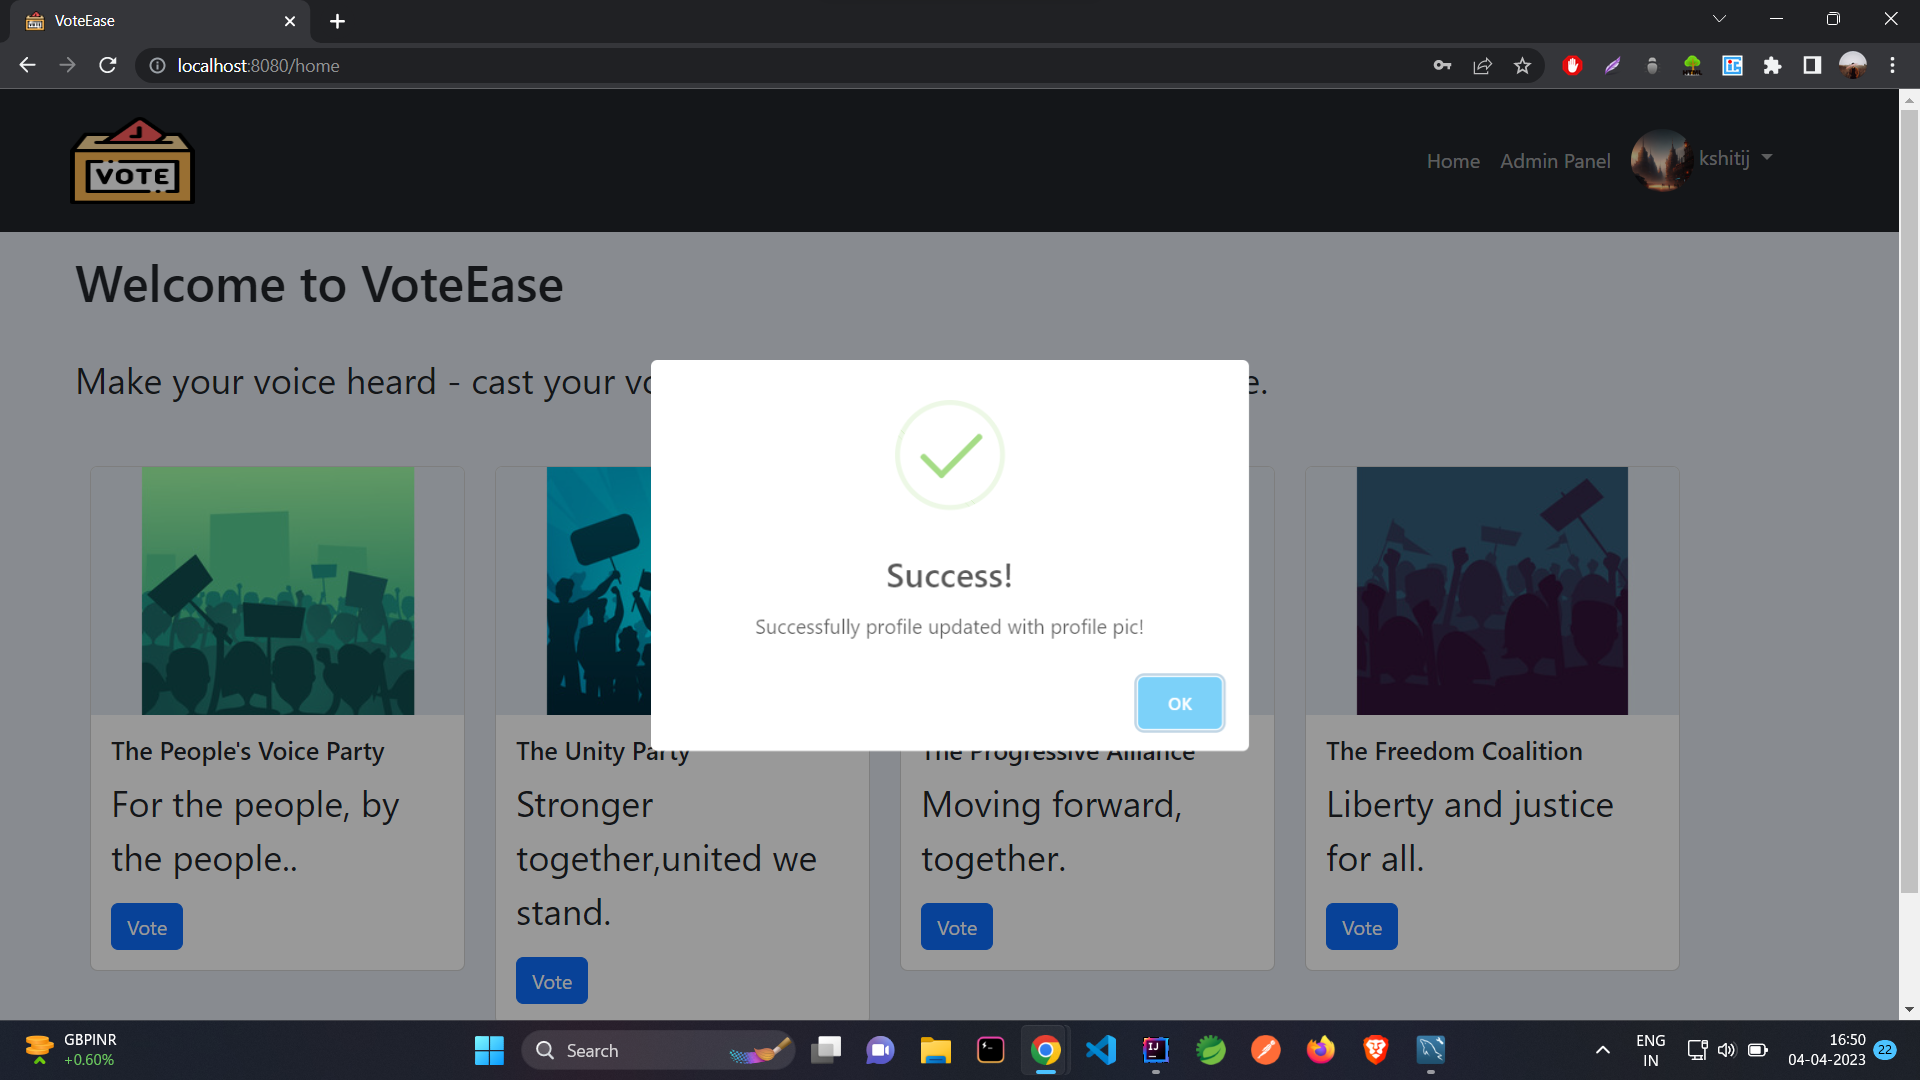Open the Home nav link
The width and height of the screenshot is (1920, 1080).
1453,161
